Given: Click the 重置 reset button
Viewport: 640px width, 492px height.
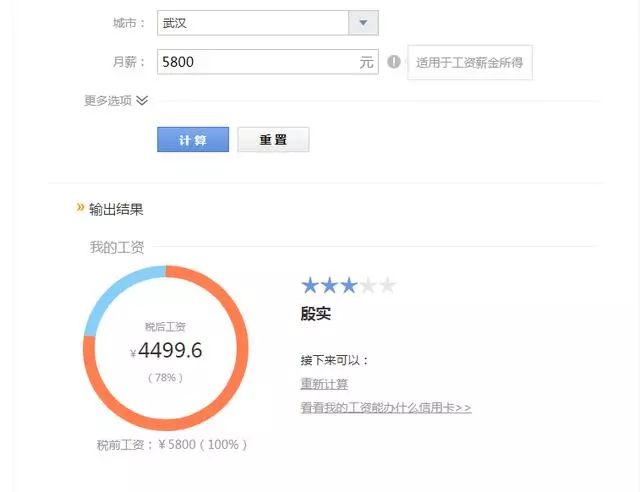Looking at the screenshot, I should 273,140.
